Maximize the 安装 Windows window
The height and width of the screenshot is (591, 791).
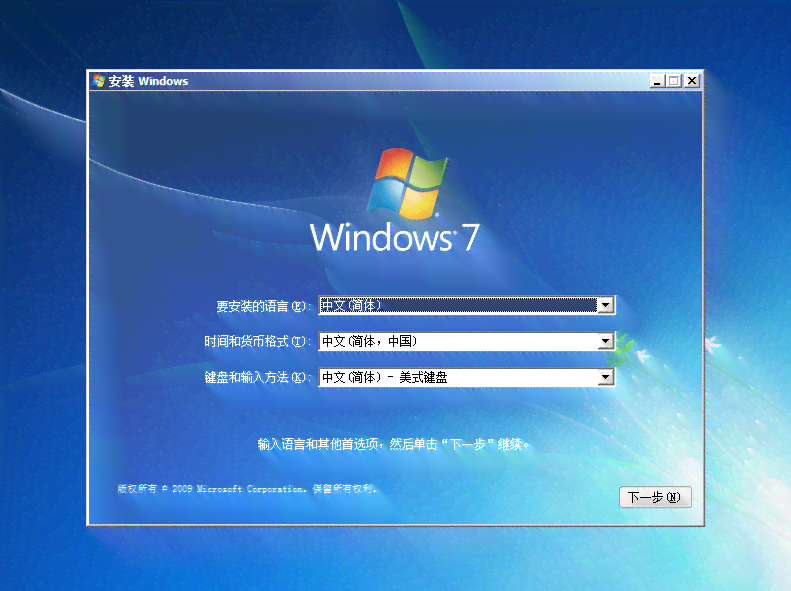[674, 81]
